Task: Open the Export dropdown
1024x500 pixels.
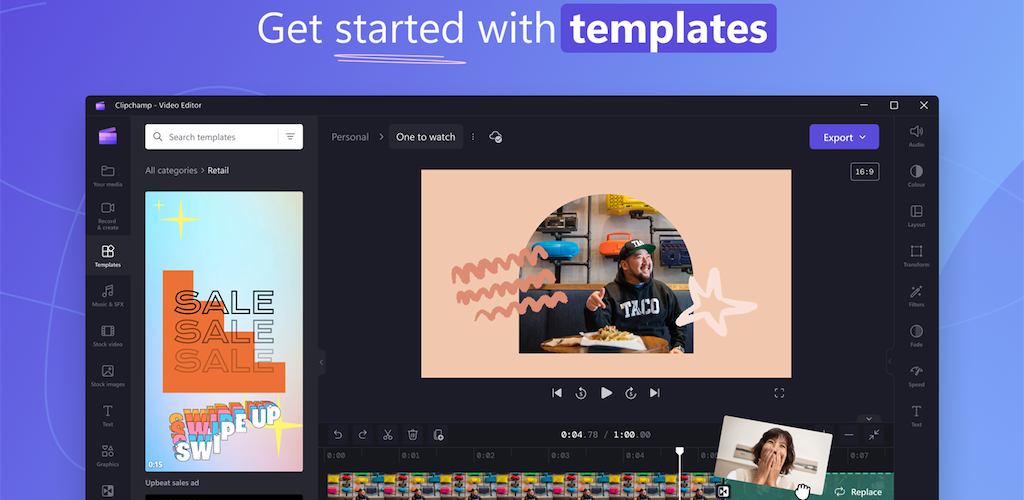Action: point(844,137)
